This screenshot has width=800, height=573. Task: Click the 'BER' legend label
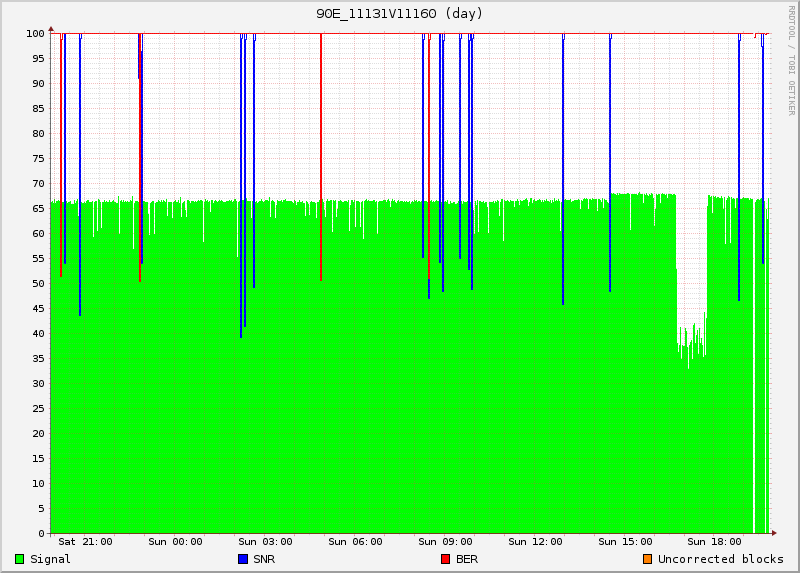(467, 559)
